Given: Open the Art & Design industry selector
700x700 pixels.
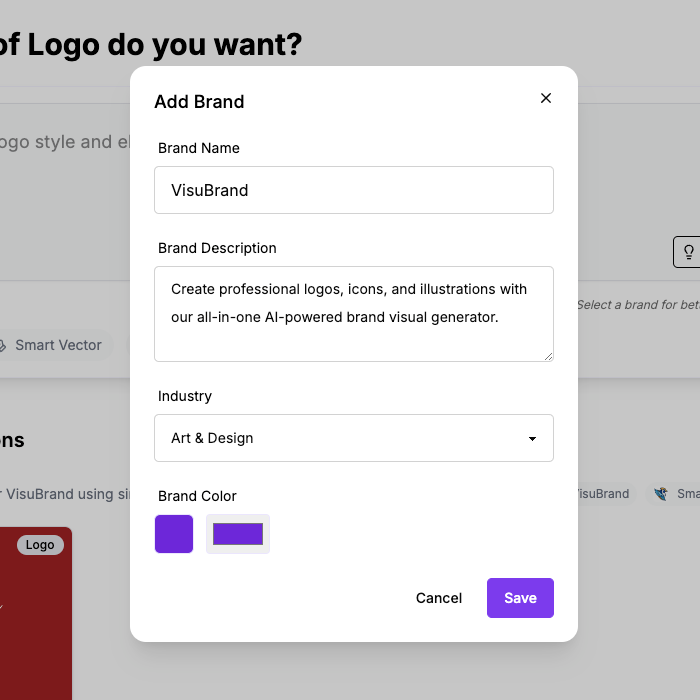Looking at the screenshot, I should click(353, 438).
